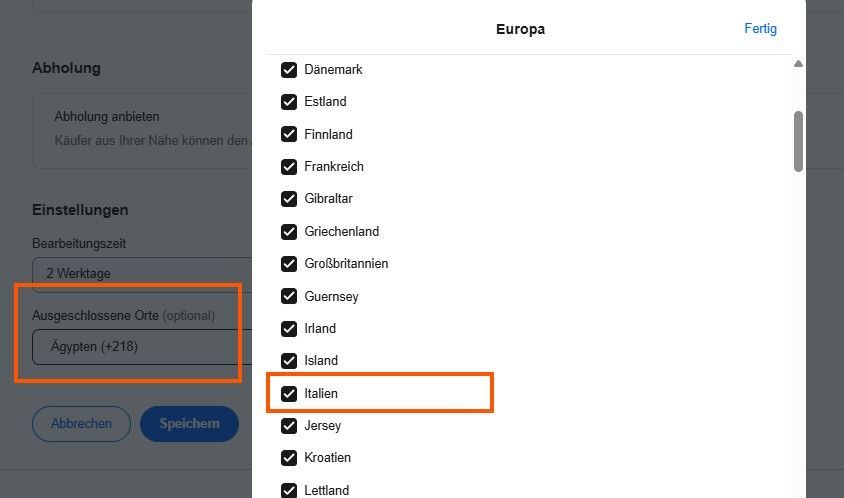Screen dimensions: 844x498
Task: Uncheck the Dänemark checkbox
Action: point(289,70)
